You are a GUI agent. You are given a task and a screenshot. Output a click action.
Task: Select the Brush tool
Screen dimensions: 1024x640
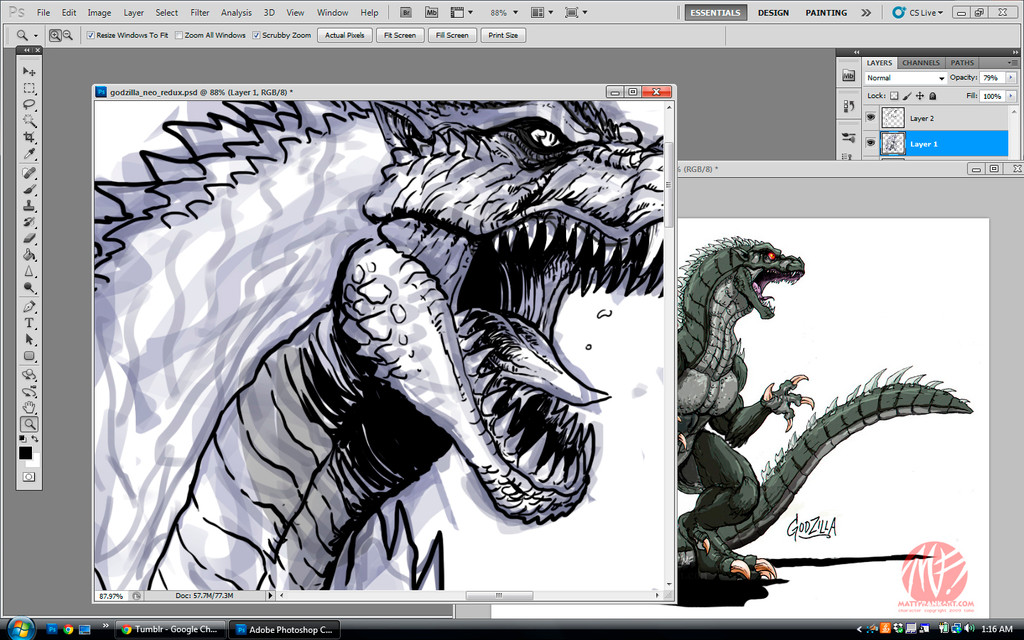(29, 189)
